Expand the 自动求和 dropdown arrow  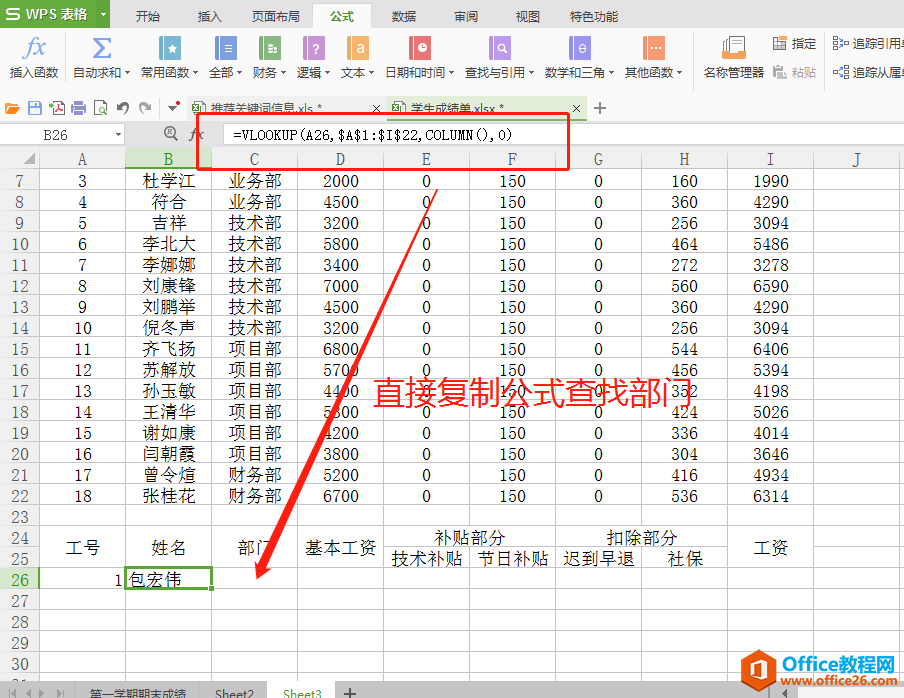point(127,73)
